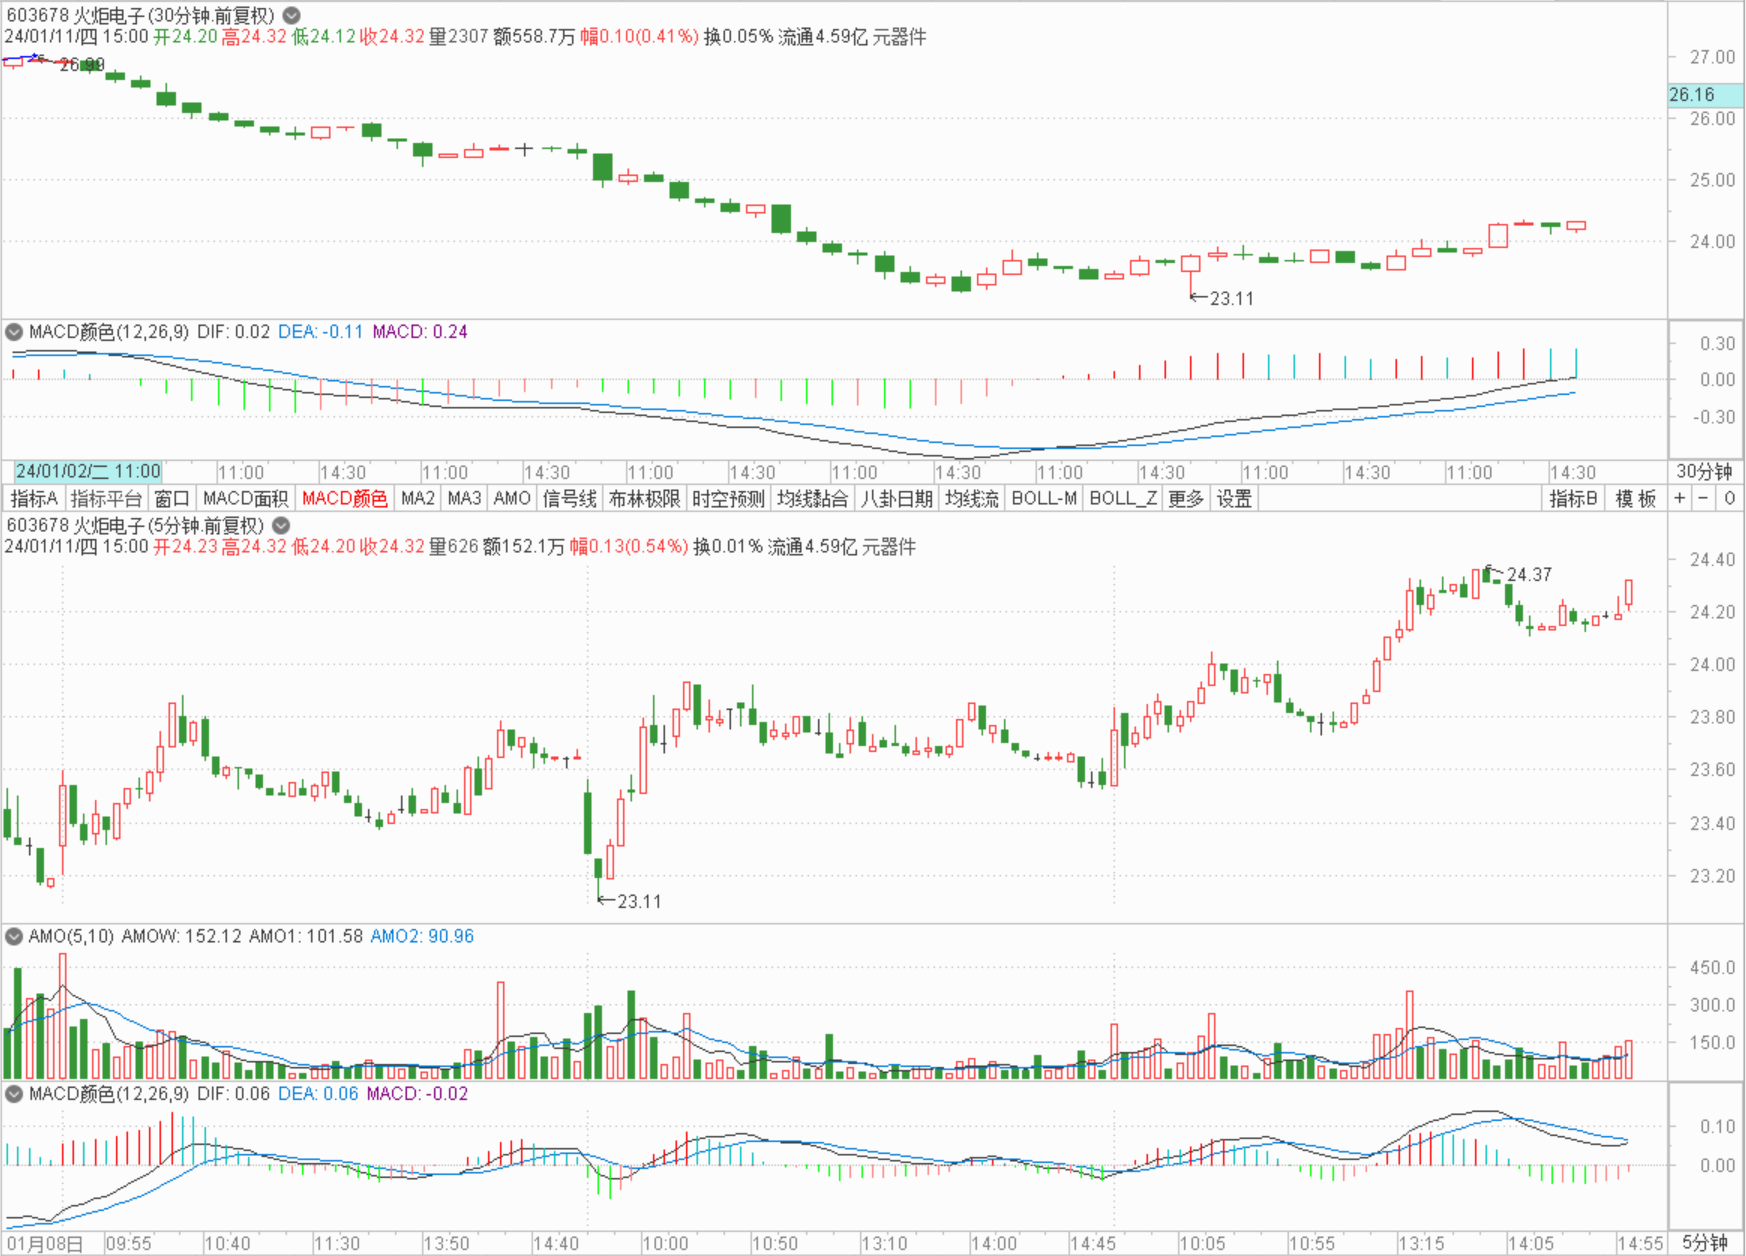Open dropdown beside 30分钟 chart title
The width and height of the screenshot is (1746, 1256).
(291, 16)
